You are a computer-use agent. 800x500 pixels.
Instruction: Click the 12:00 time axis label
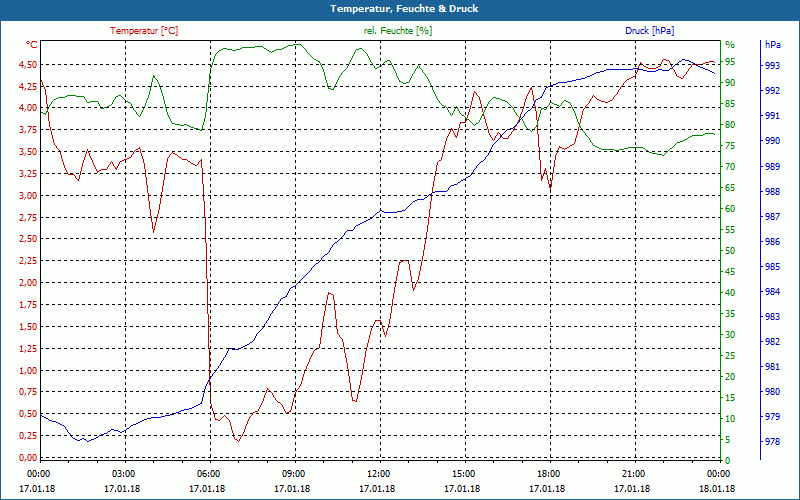[x=378, y=473]
